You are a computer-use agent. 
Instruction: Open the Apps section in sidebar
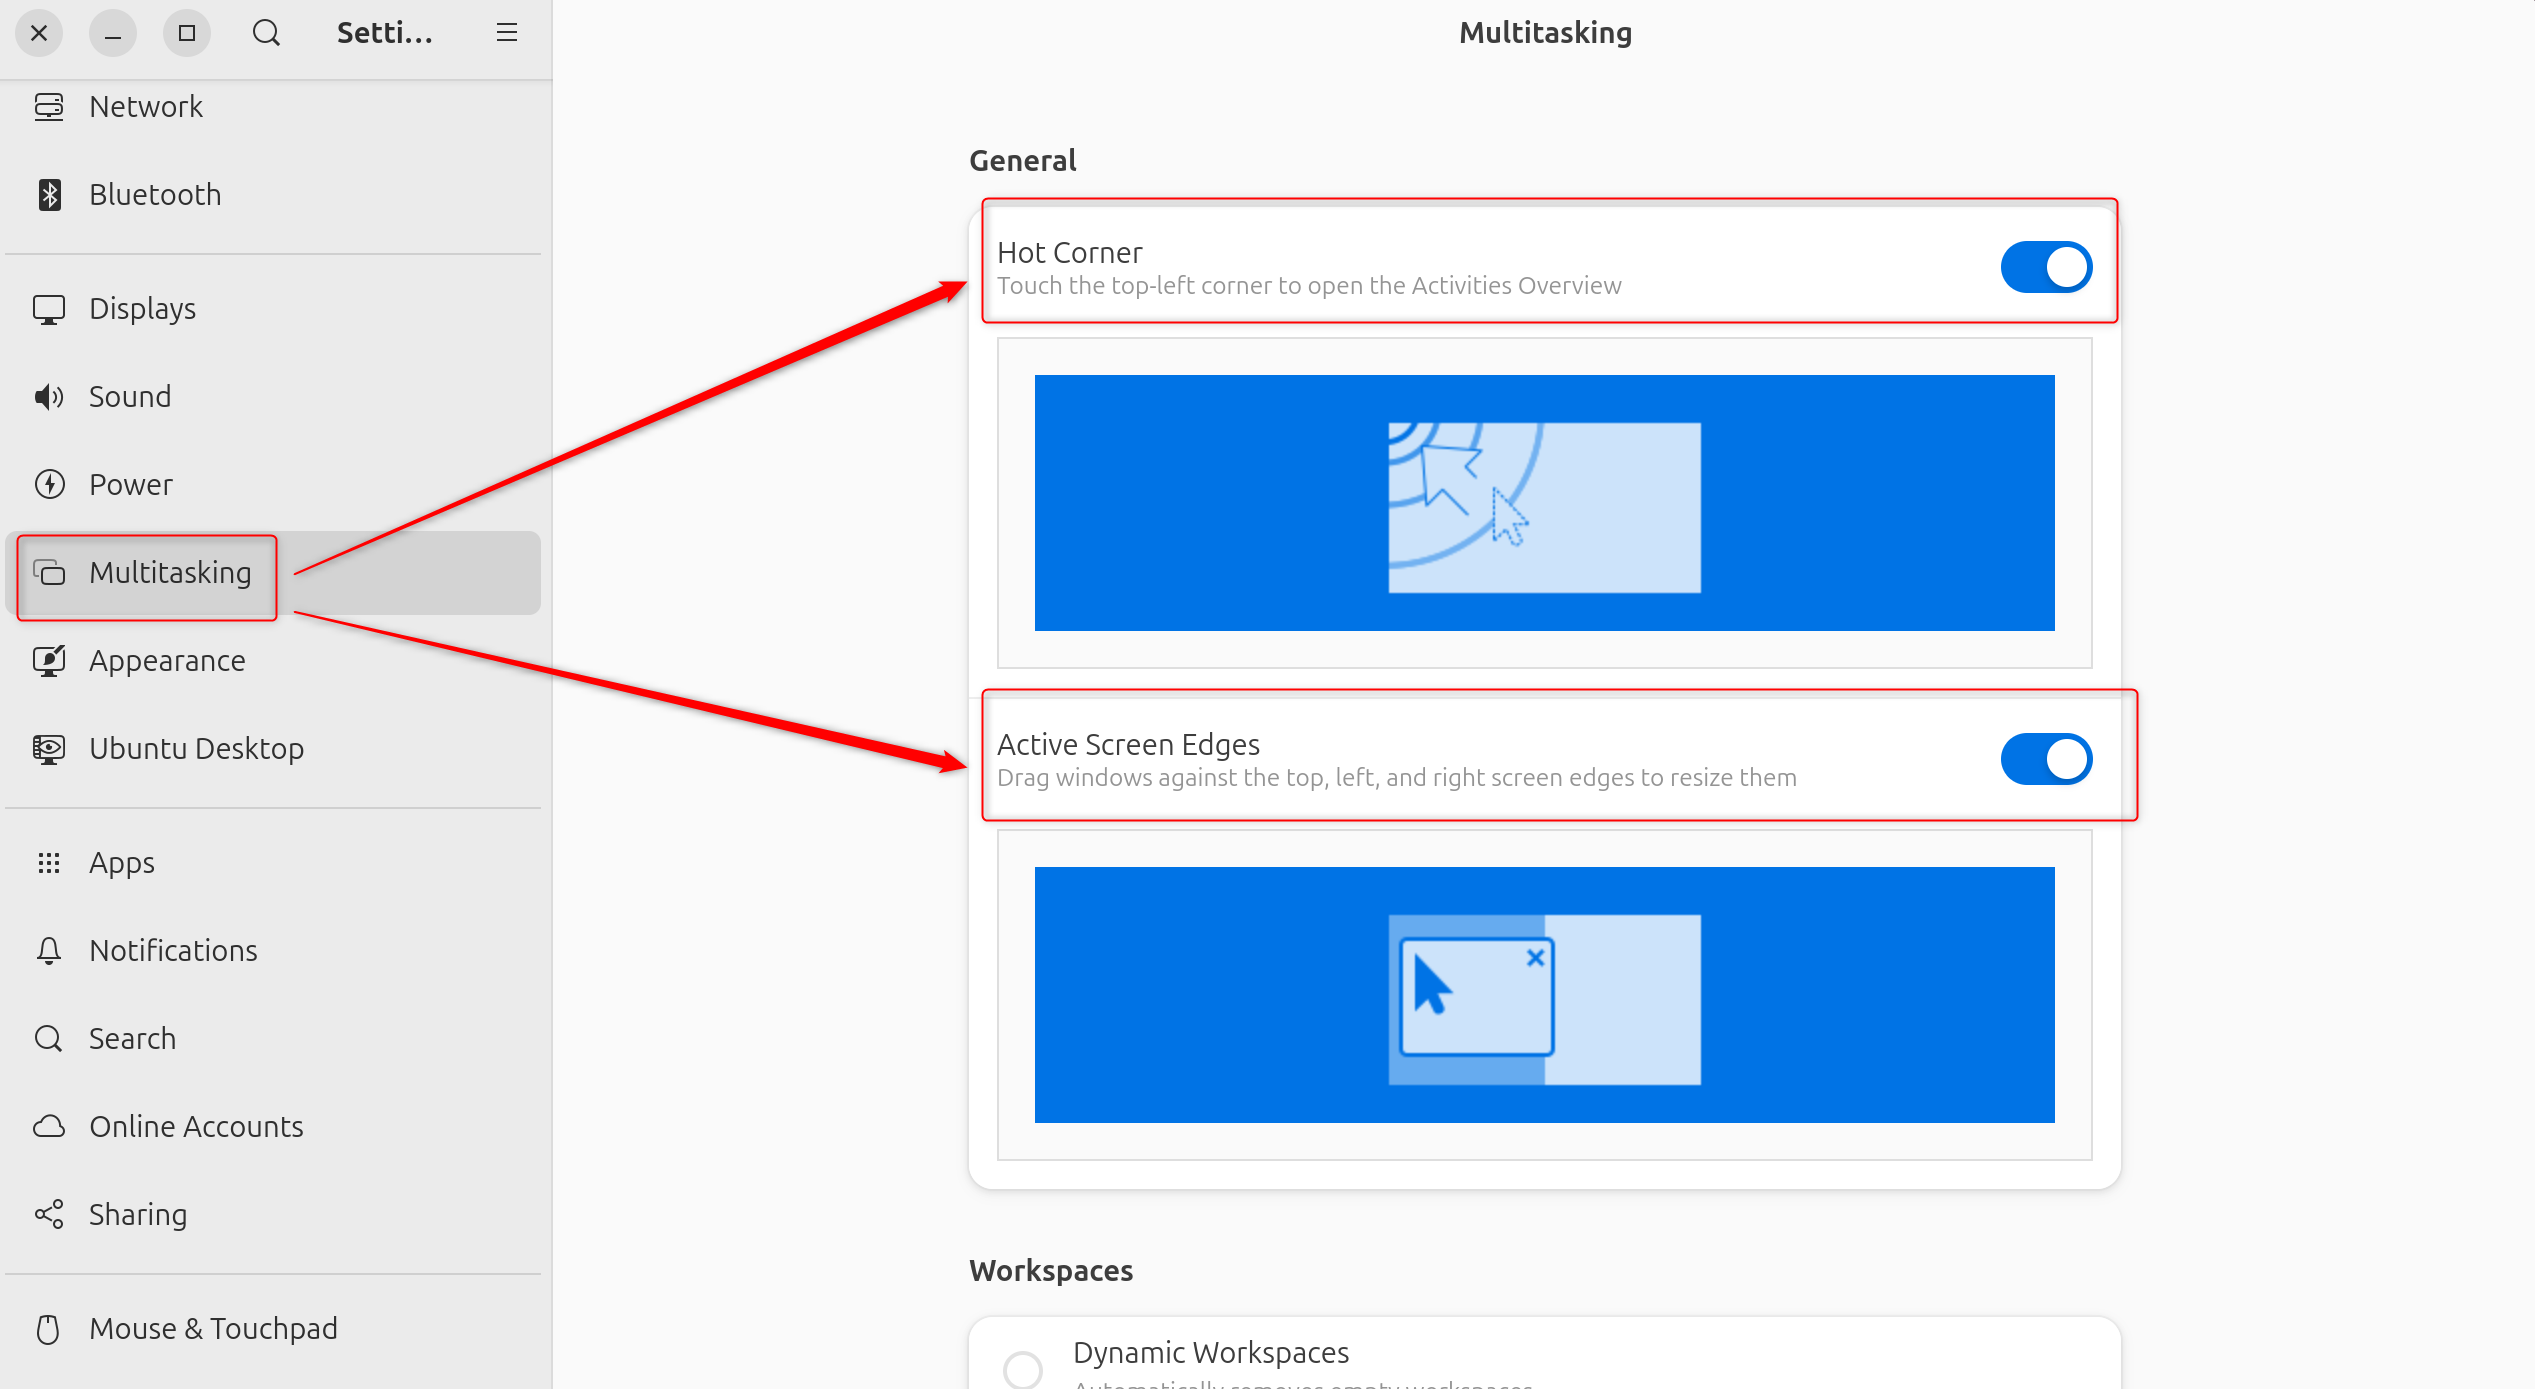(x=121, y=860)
